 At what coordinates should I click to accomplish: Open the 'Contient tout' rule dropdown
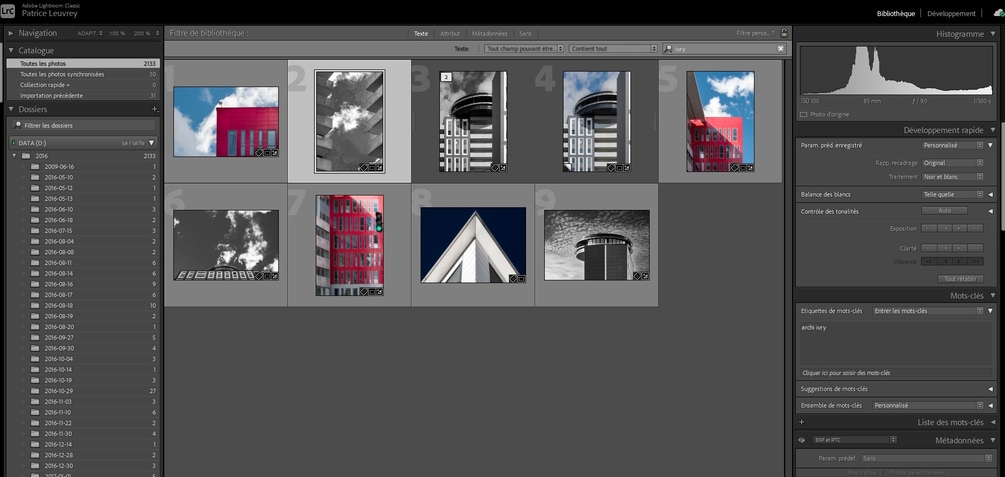click(x=615, y=48)
